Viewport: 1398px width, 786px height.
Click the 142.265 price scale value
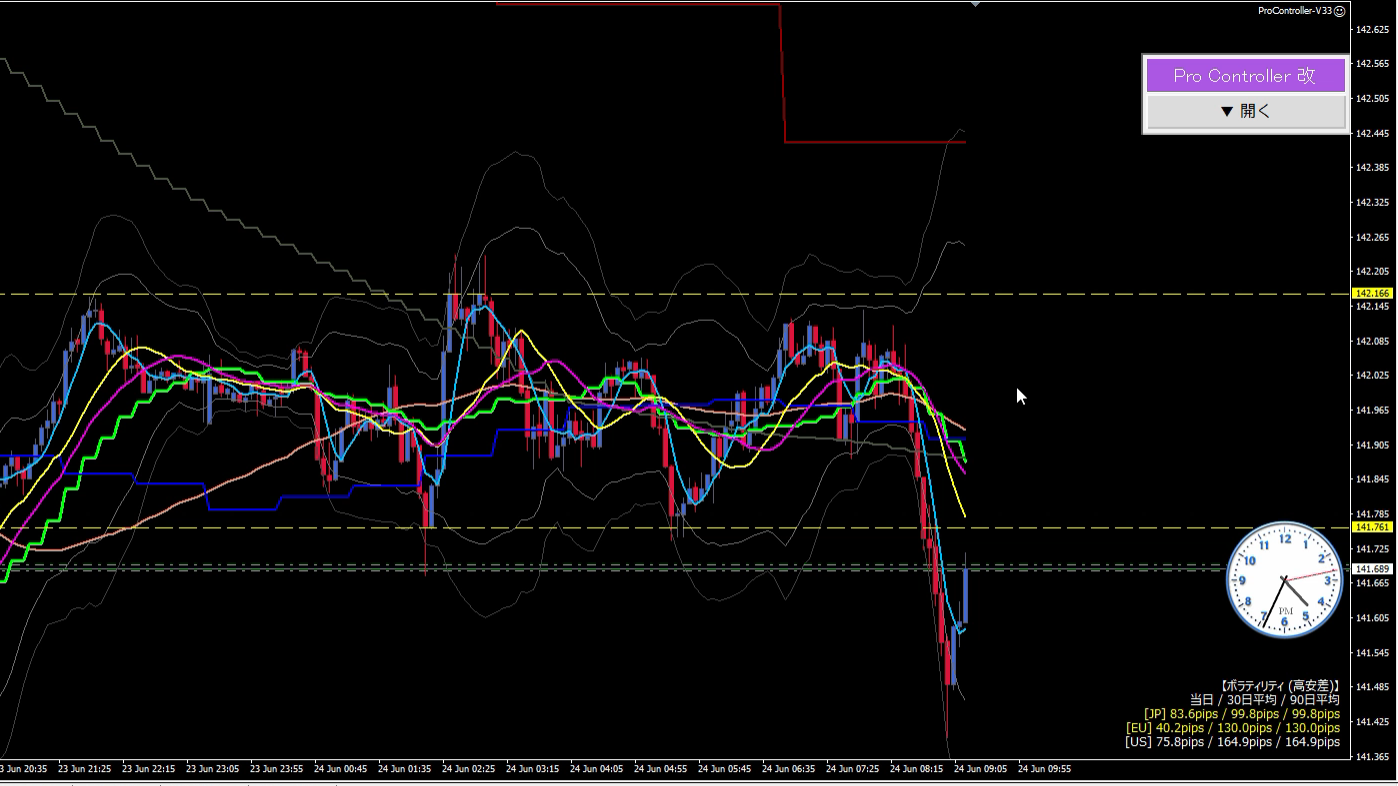(1373, 238)
